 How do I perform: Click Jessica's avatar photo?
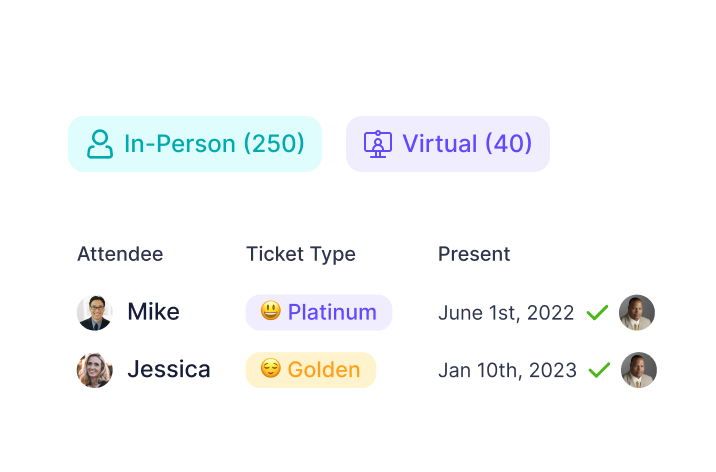(95, 370)
